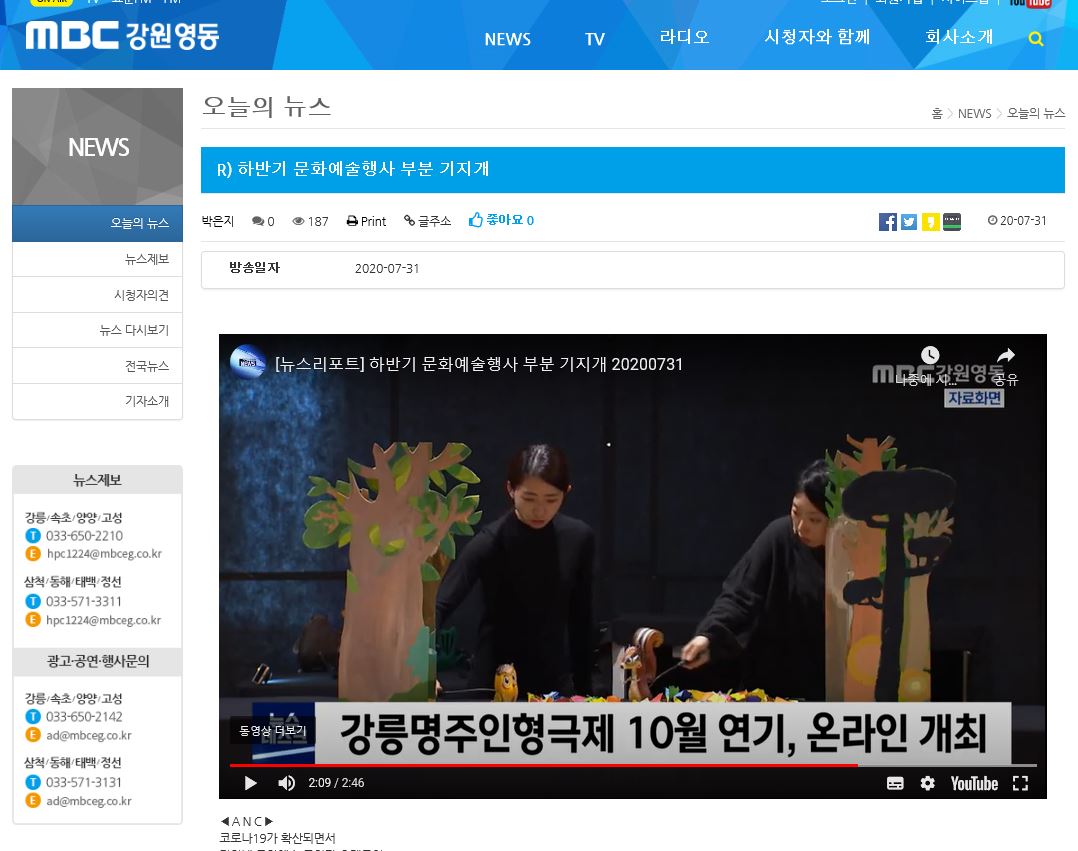This screenshot has width=1078, height=851.
Task: Open the NEWS top navigation menu
Action: tap(507, 39)
